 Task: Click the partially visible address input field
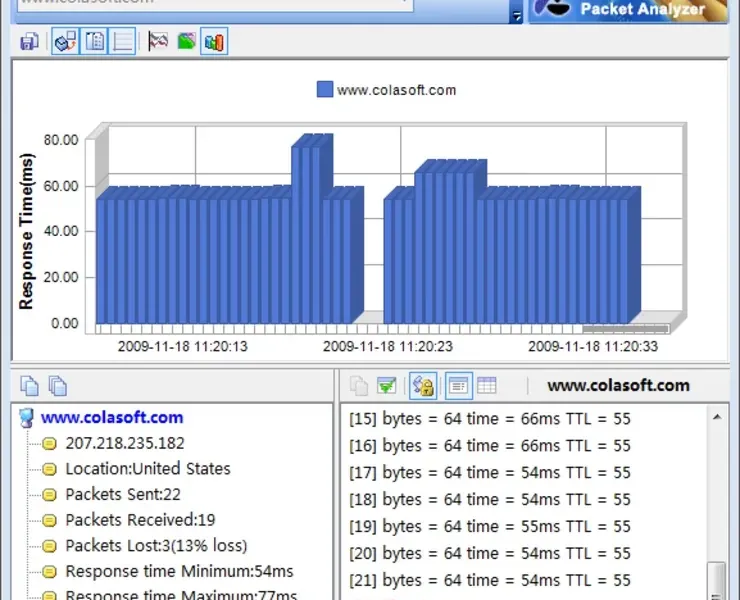click(x=215, y=4)
